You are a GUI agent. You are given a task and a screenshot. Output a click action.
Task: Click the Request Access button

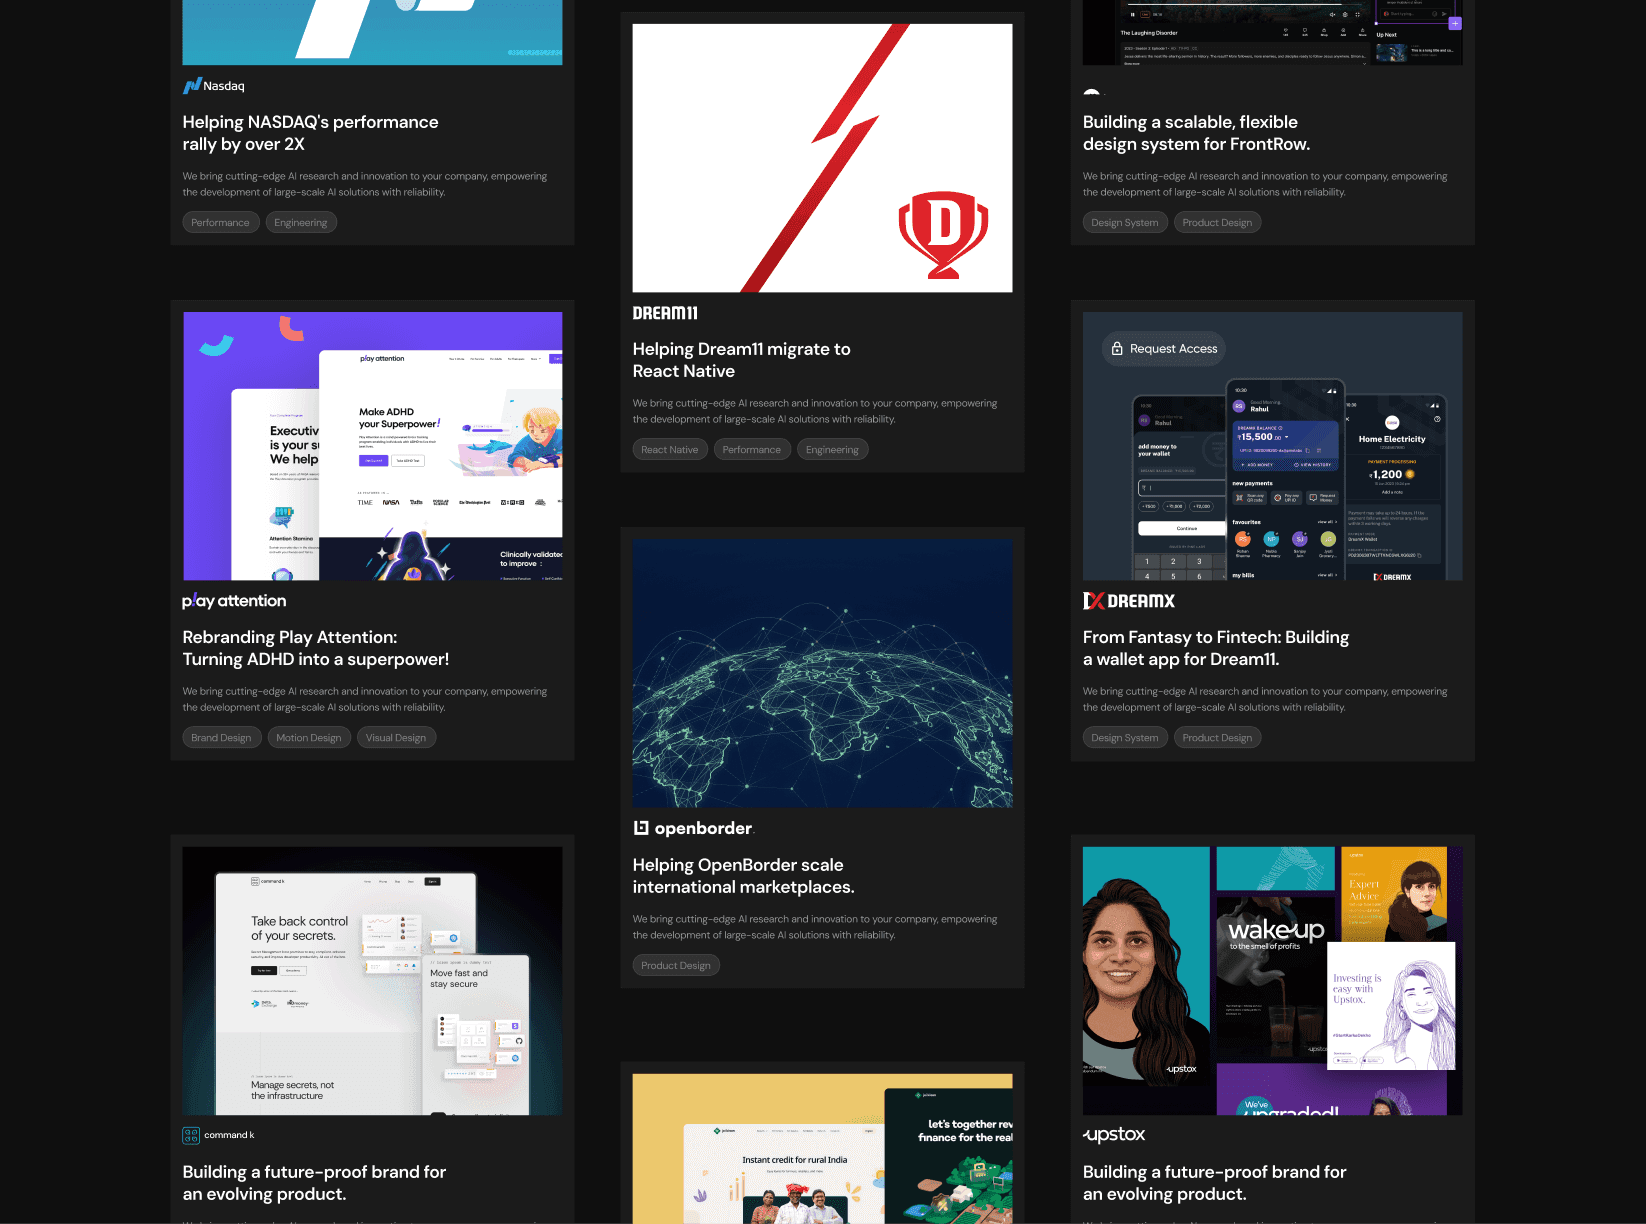pos(1164,349)
